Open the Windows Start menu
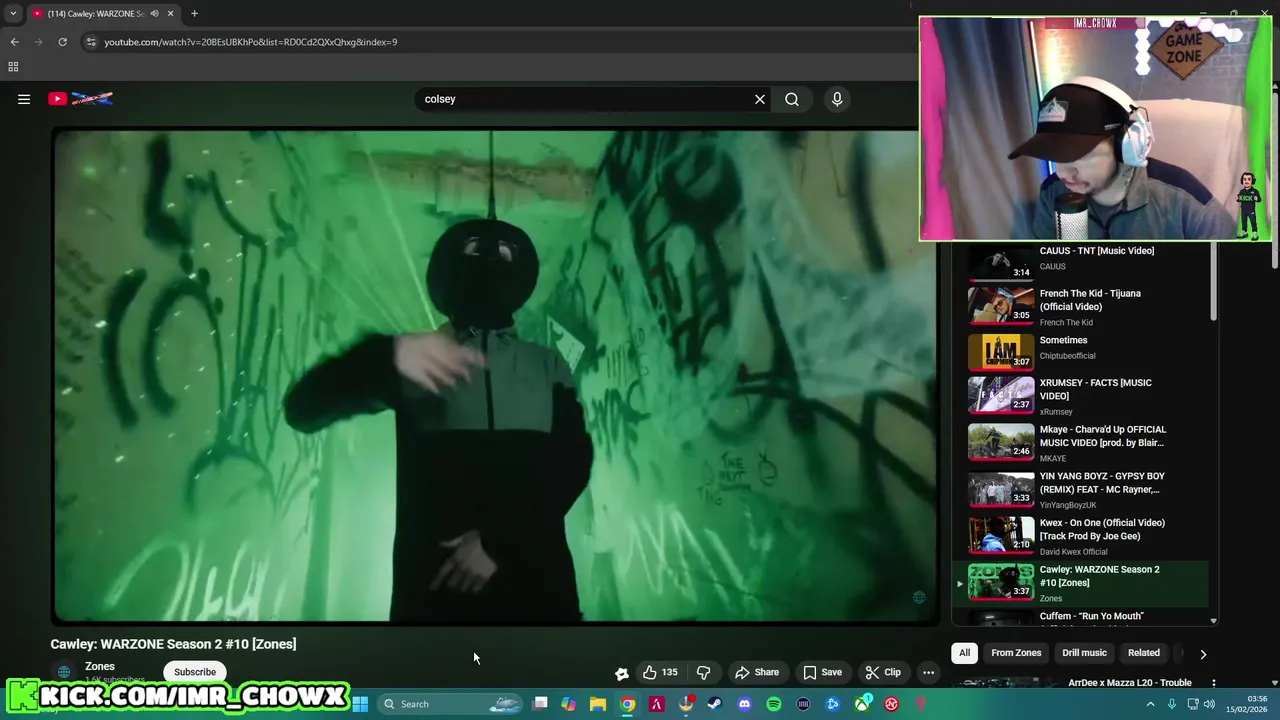This screenshot has width=1280, height=720. (360, 704)
